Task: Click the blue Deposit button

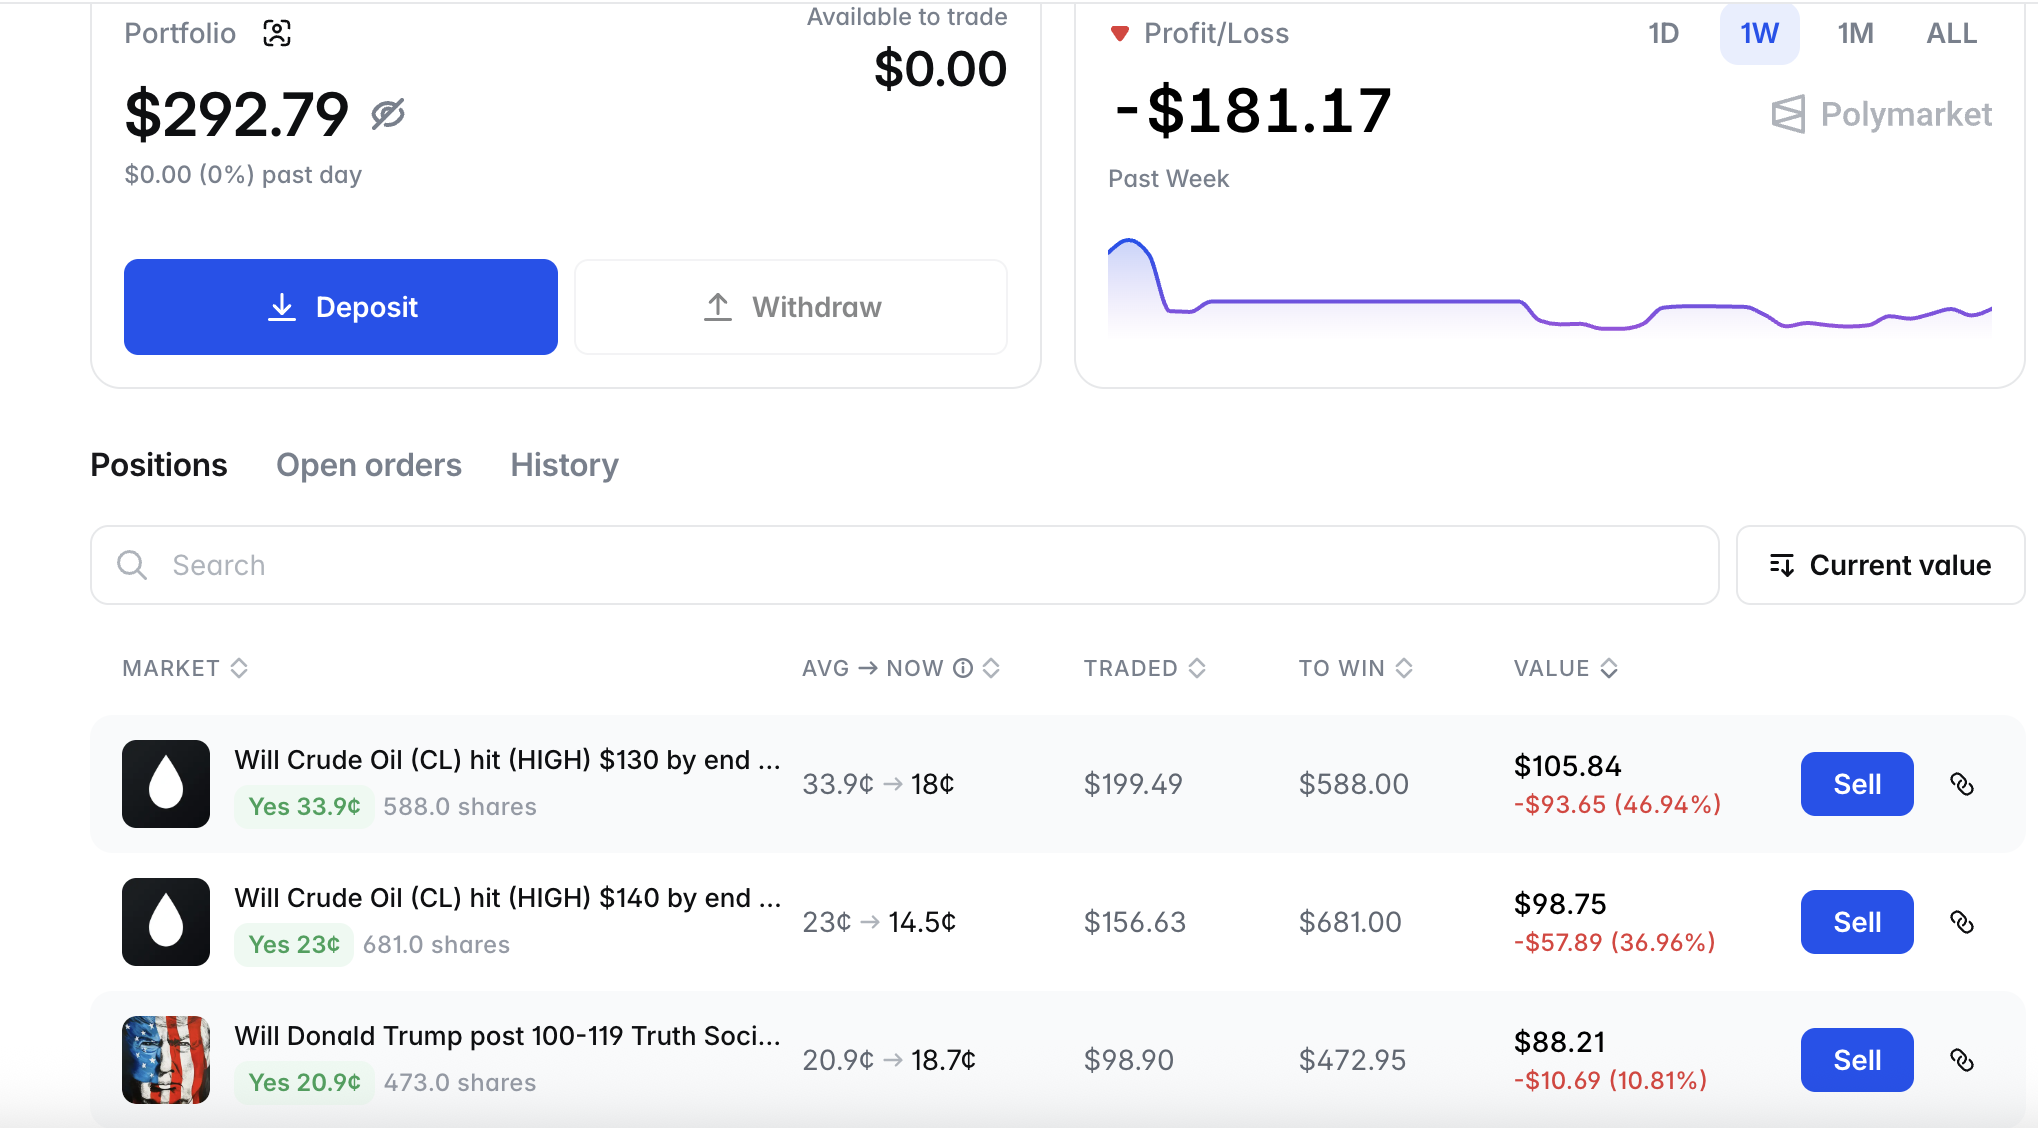Action: point(341,307)
